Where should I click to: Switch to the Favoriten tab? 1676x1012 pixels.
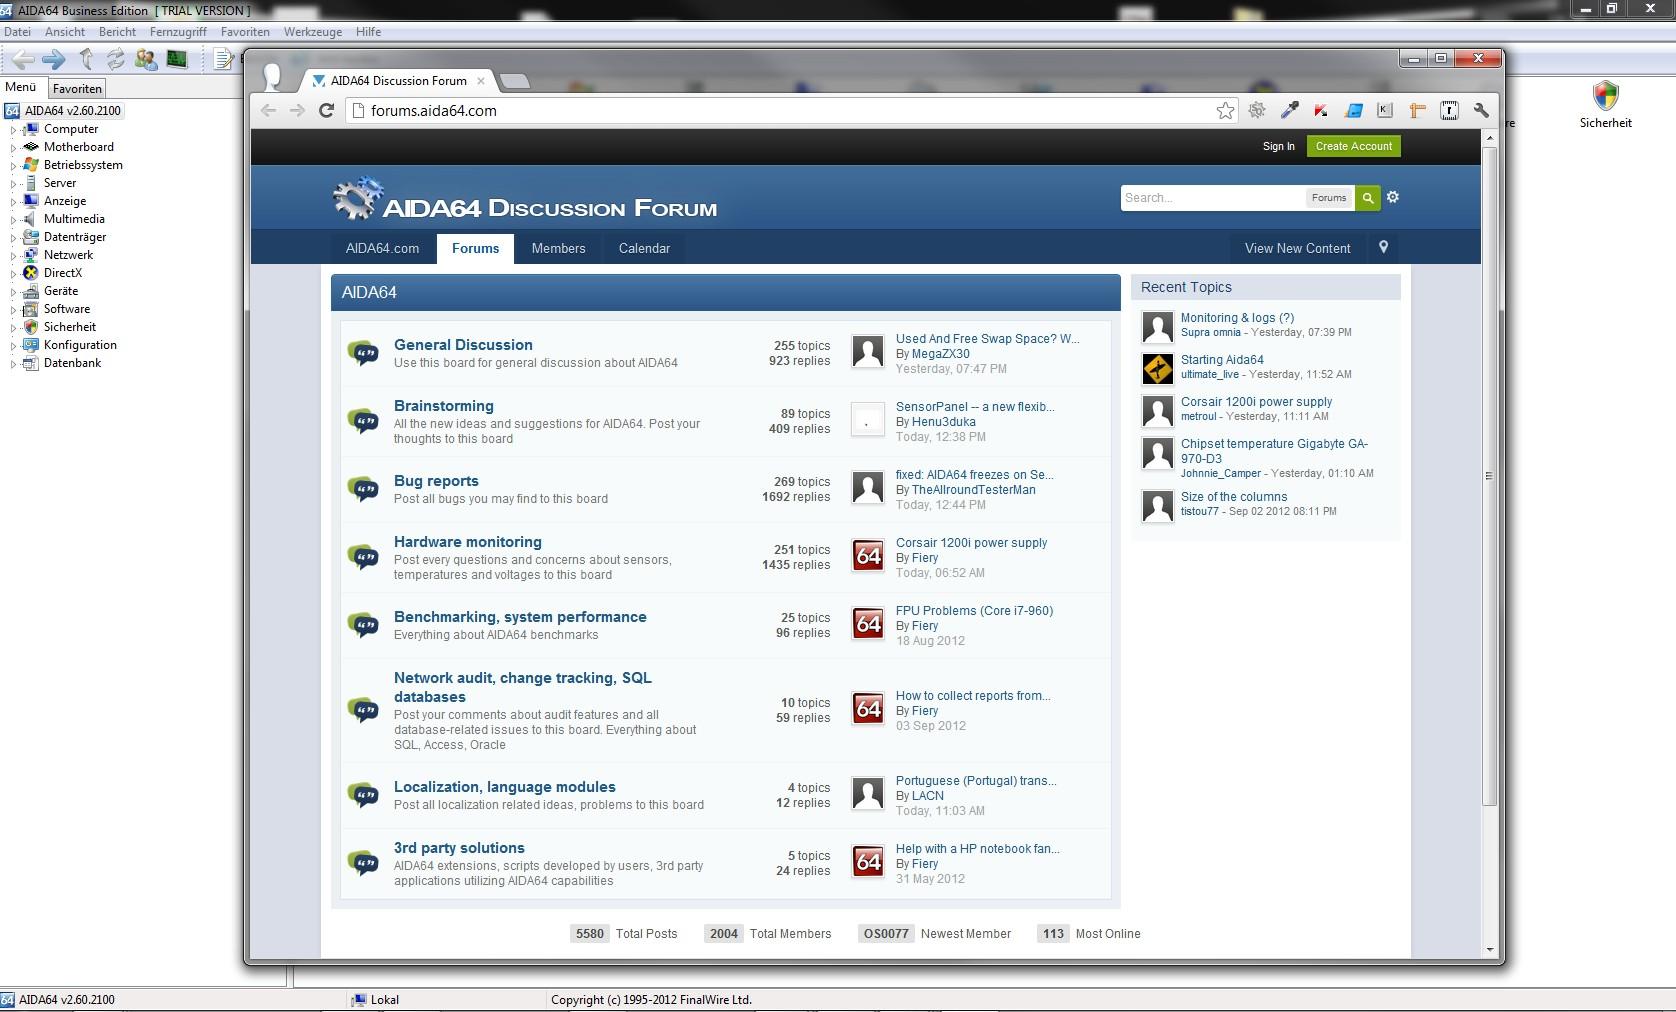point(77,88)
